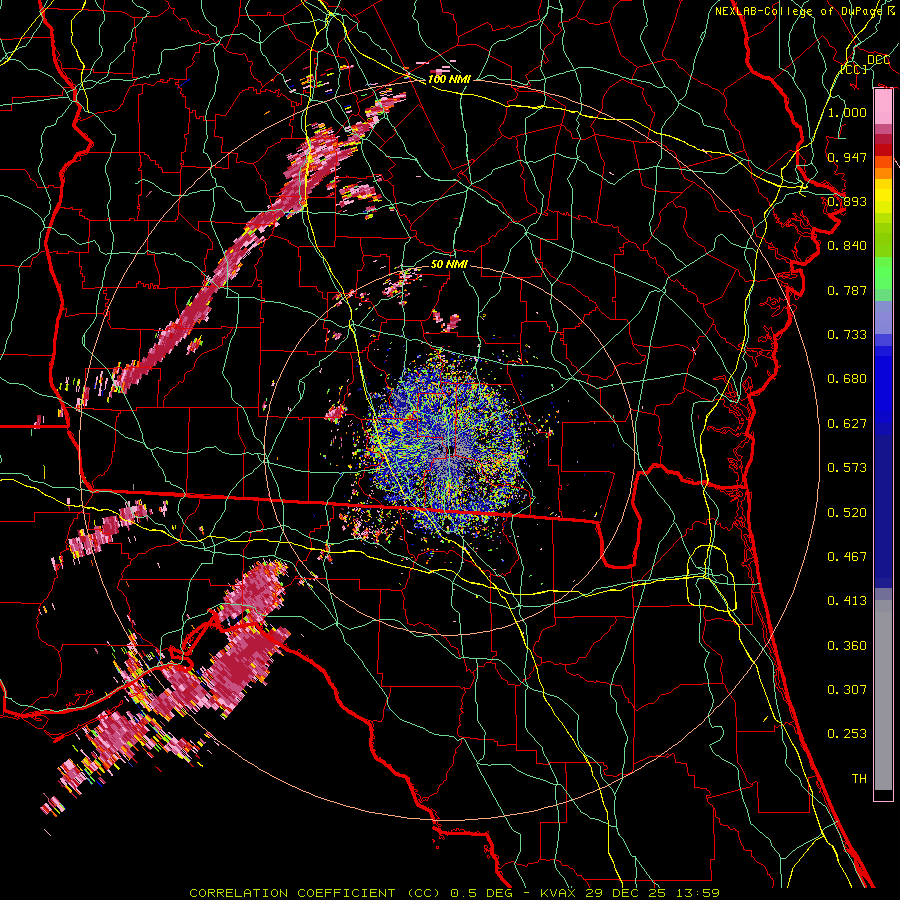The image size is (900, 900).
Task: Click the pink top of the color bar
Action: tap(883, 107)
